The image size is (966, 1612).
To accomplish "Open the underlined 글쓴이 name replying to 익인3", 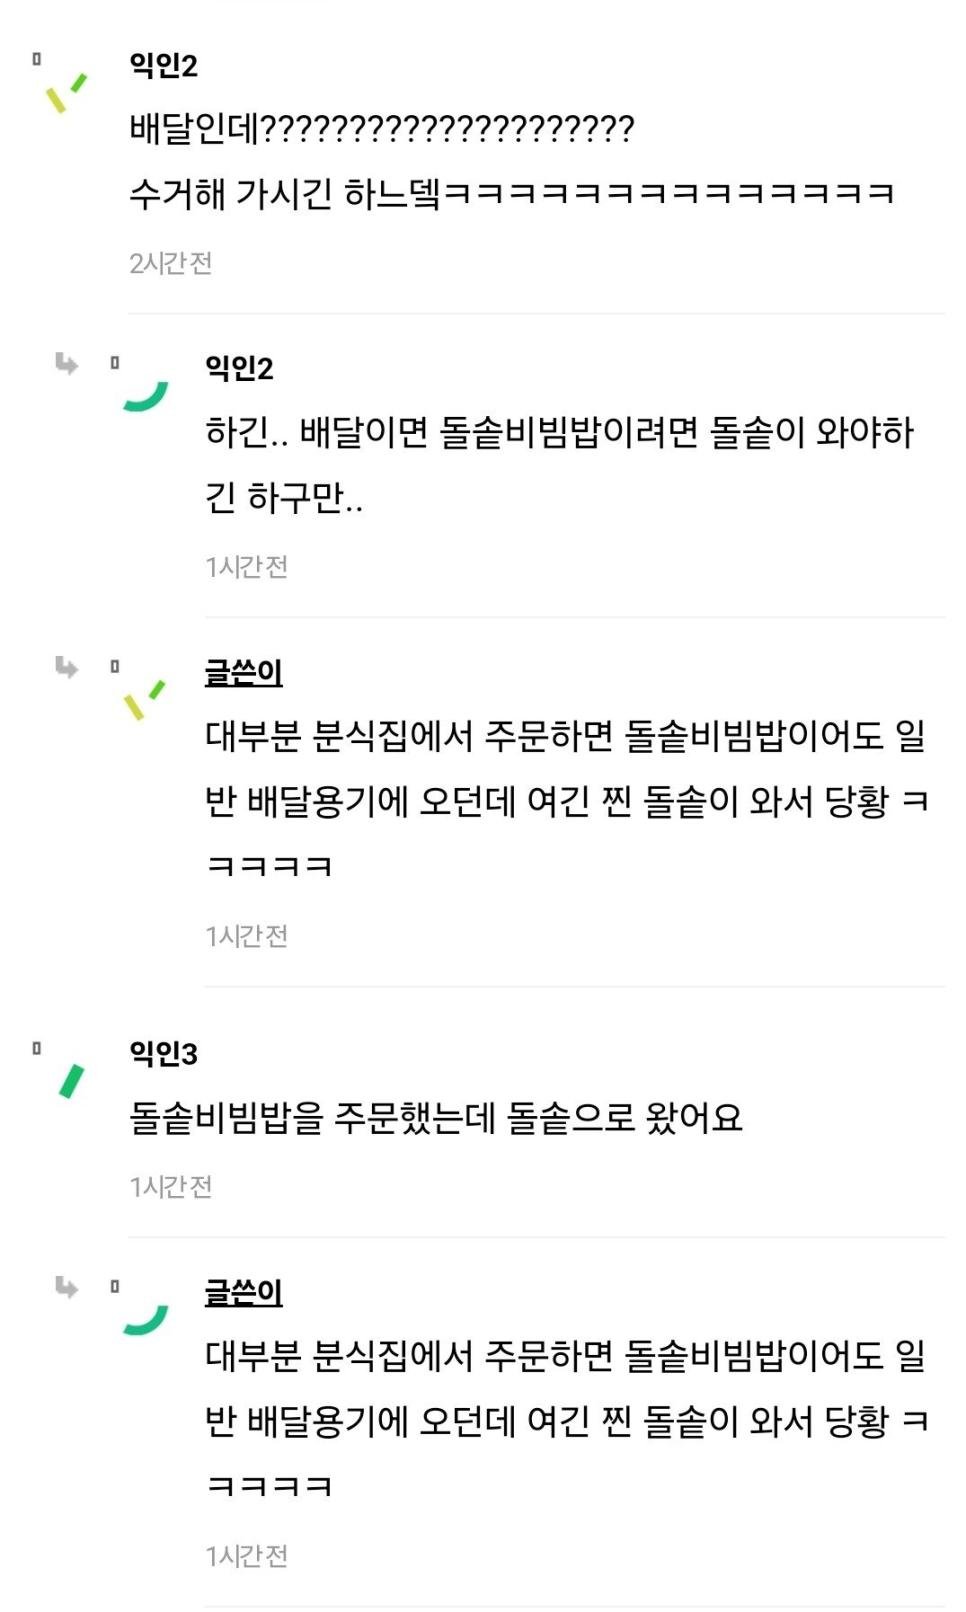I will click(243, 1292).
